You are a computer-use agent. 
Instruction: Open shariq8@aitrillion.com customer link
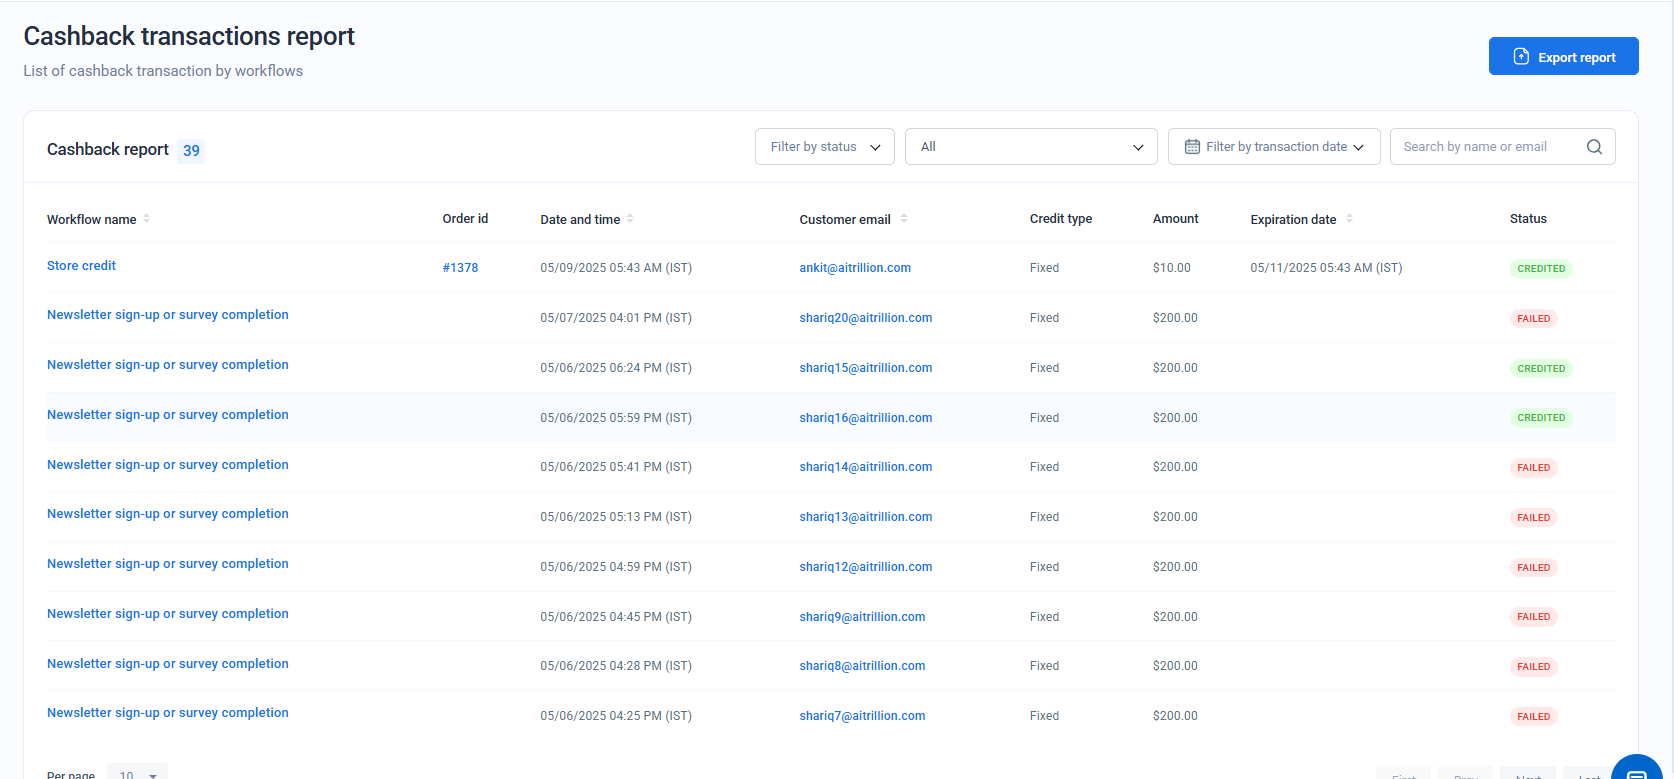click(x=862, y=665)
